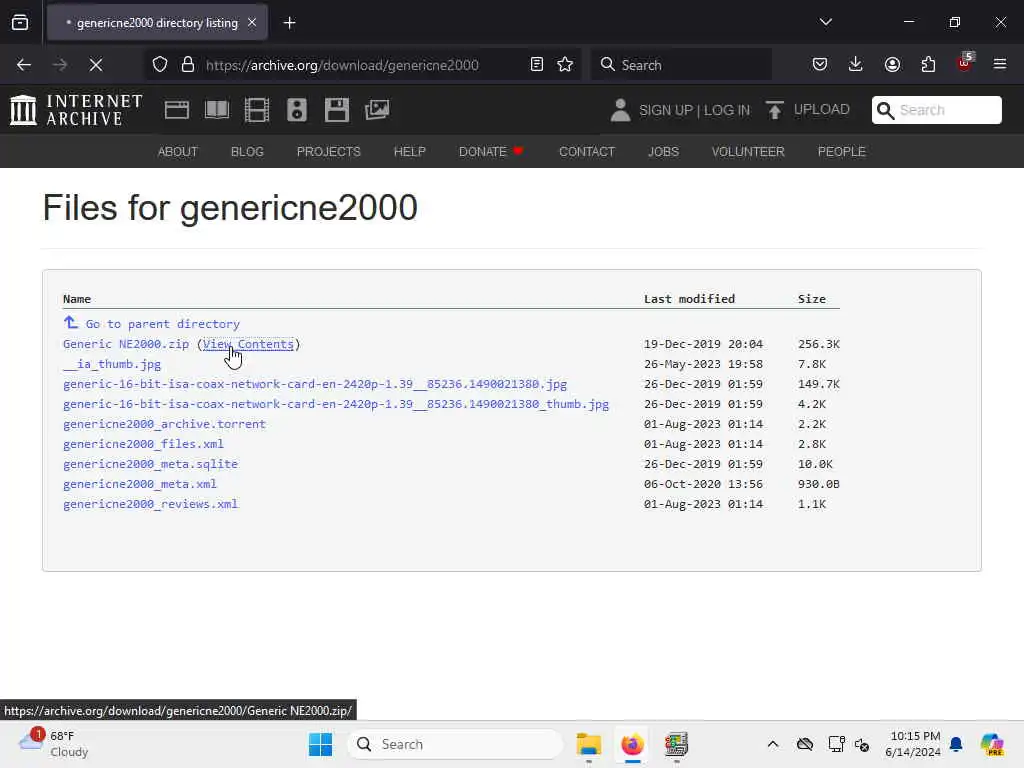Open the CONTACT menu item
Image resolution: width=1024 pixels, height=768 pixels.
click(586, 152)
